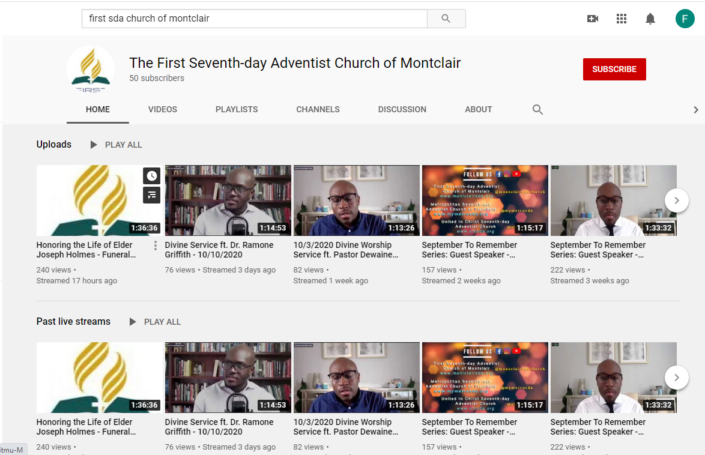
Task: Open the YouTube apps grid icon
Action: 621,18
